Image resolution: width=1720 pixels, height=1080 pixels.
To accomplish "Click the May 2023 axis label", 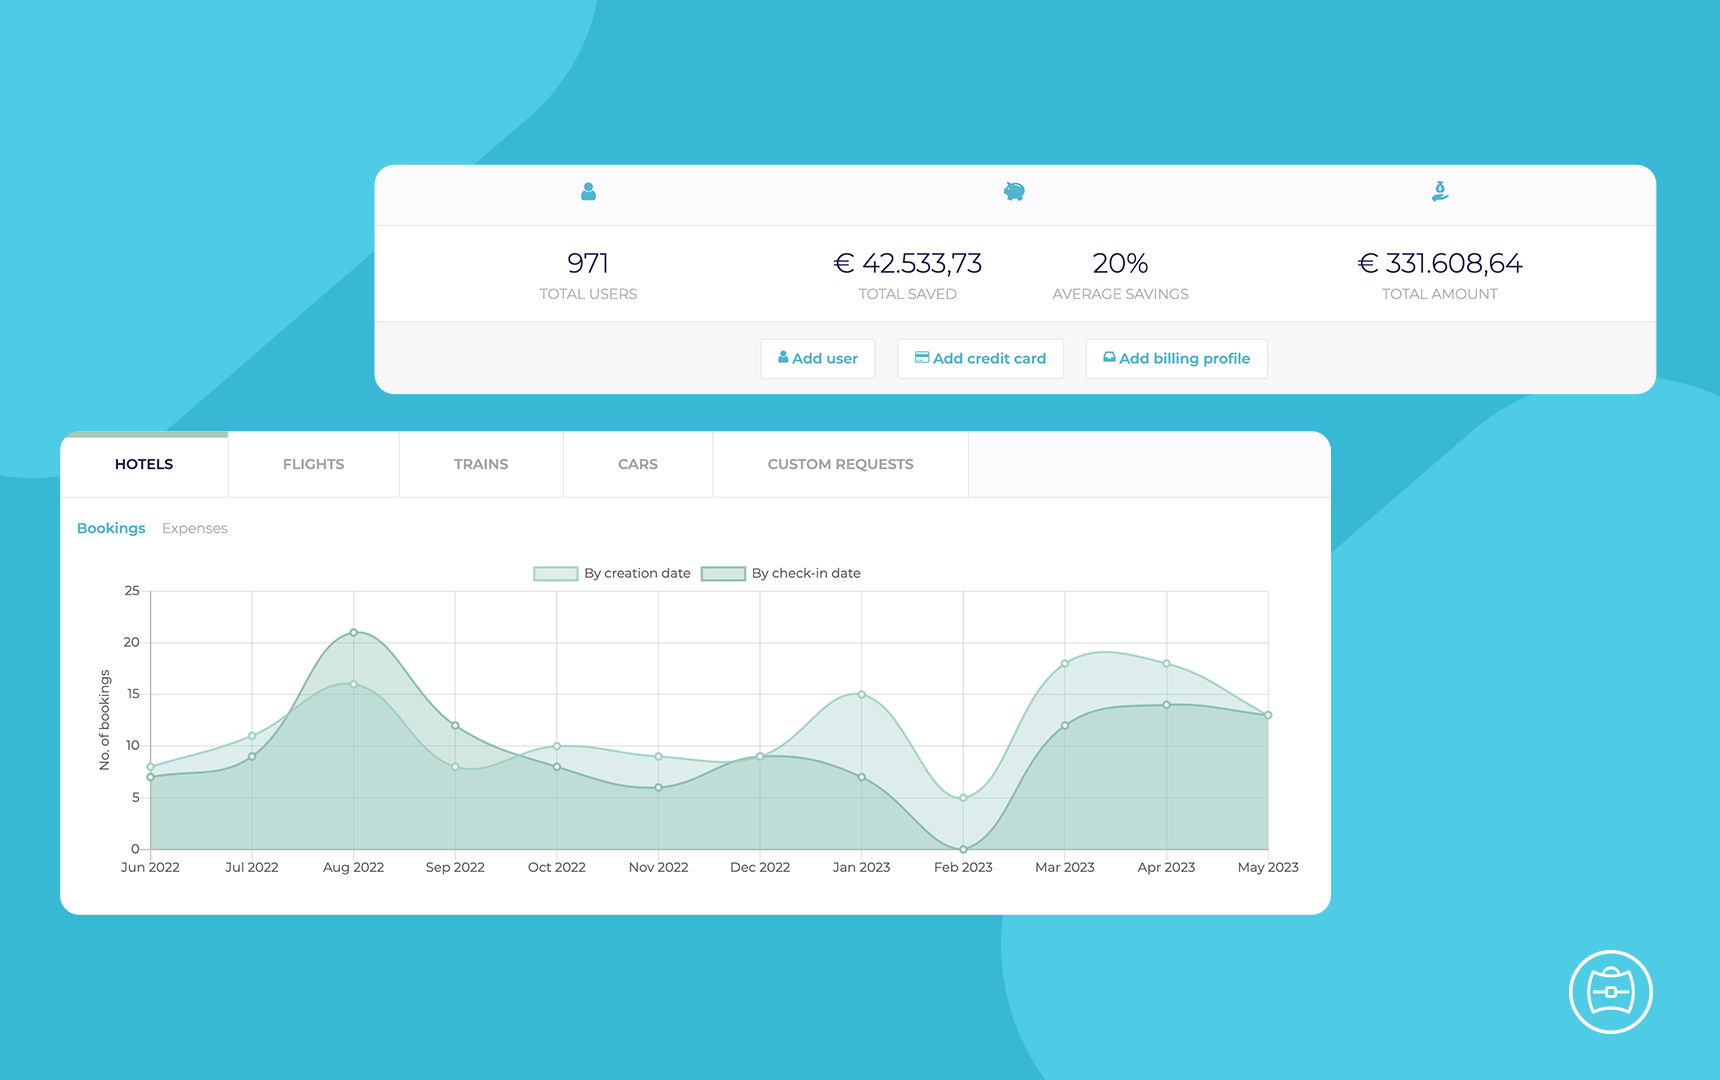I will pyautogui.click(x=1268, y=867).
